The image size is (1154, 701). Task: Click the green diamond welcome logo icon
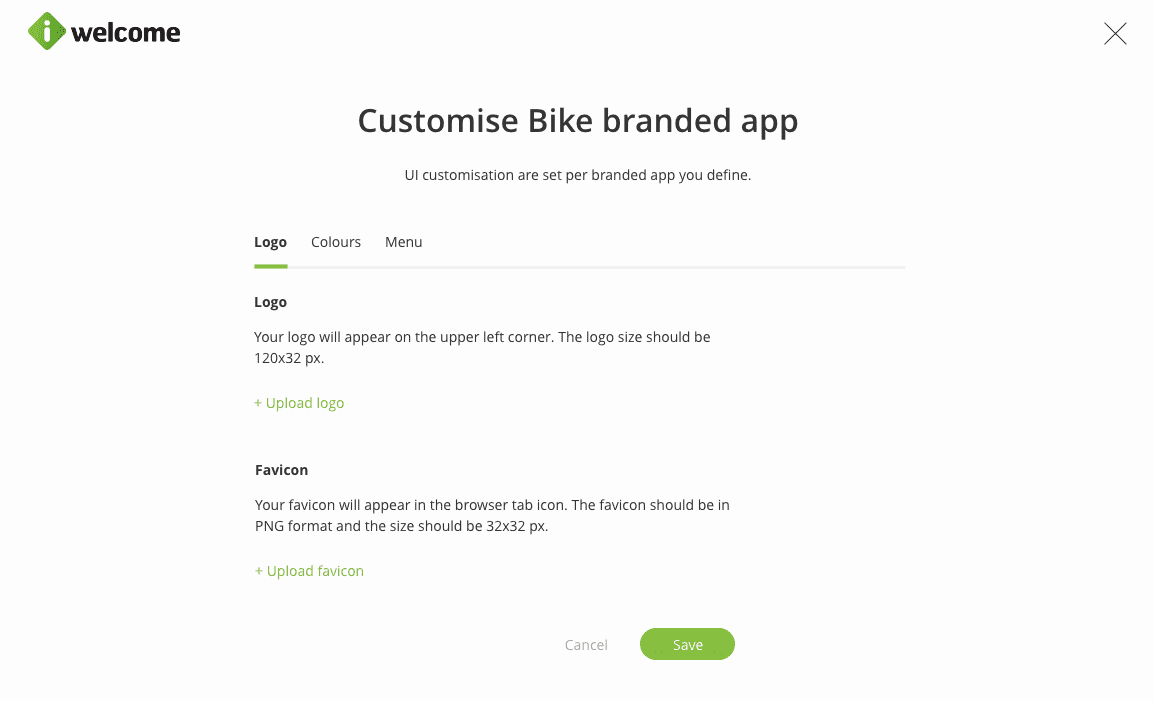[47, 32]
